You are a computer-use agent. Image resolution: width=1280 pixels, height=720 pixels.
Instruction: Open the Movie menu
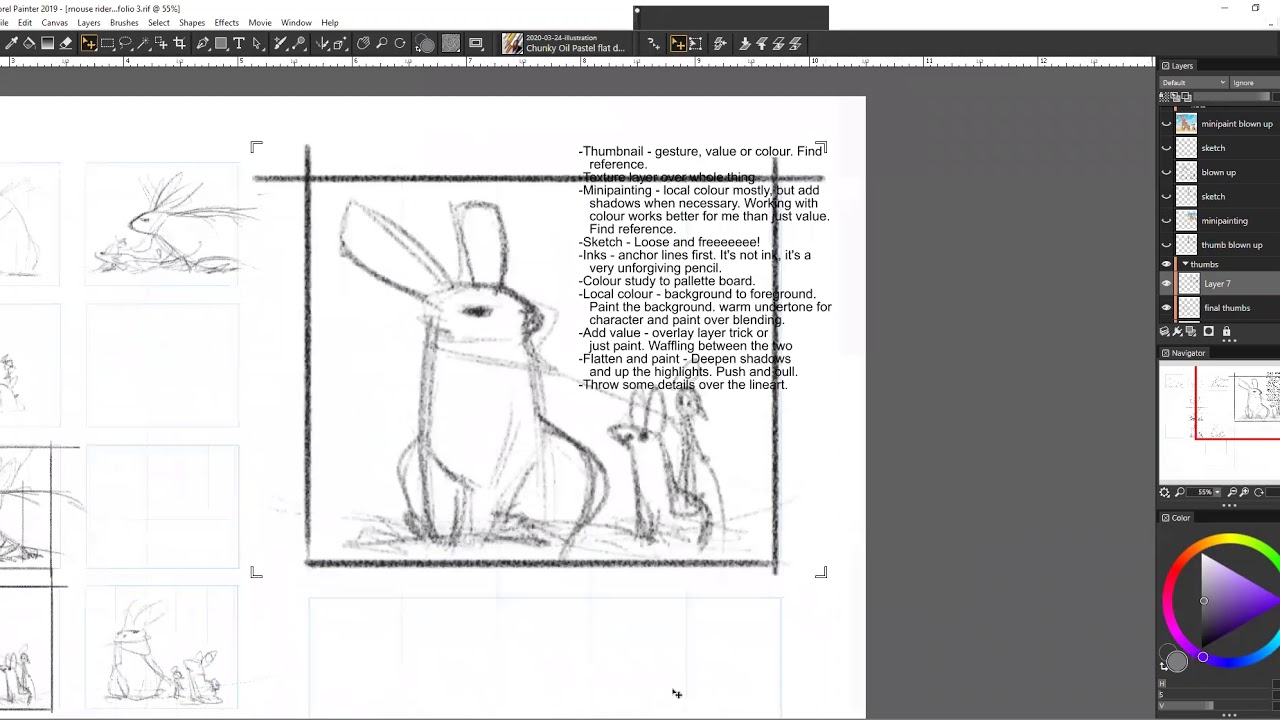[260, 22]
